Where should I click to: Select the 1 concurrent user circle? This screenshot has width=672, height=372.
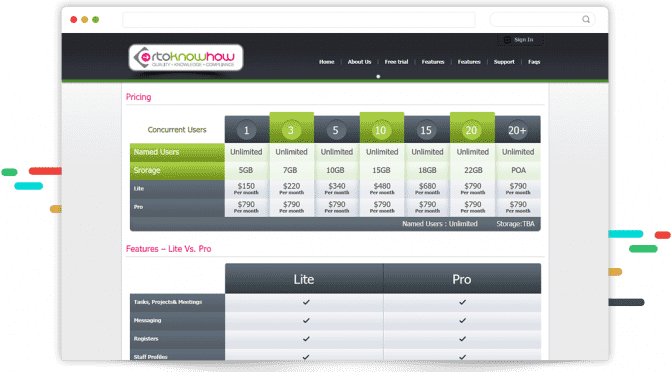point(246,130)
